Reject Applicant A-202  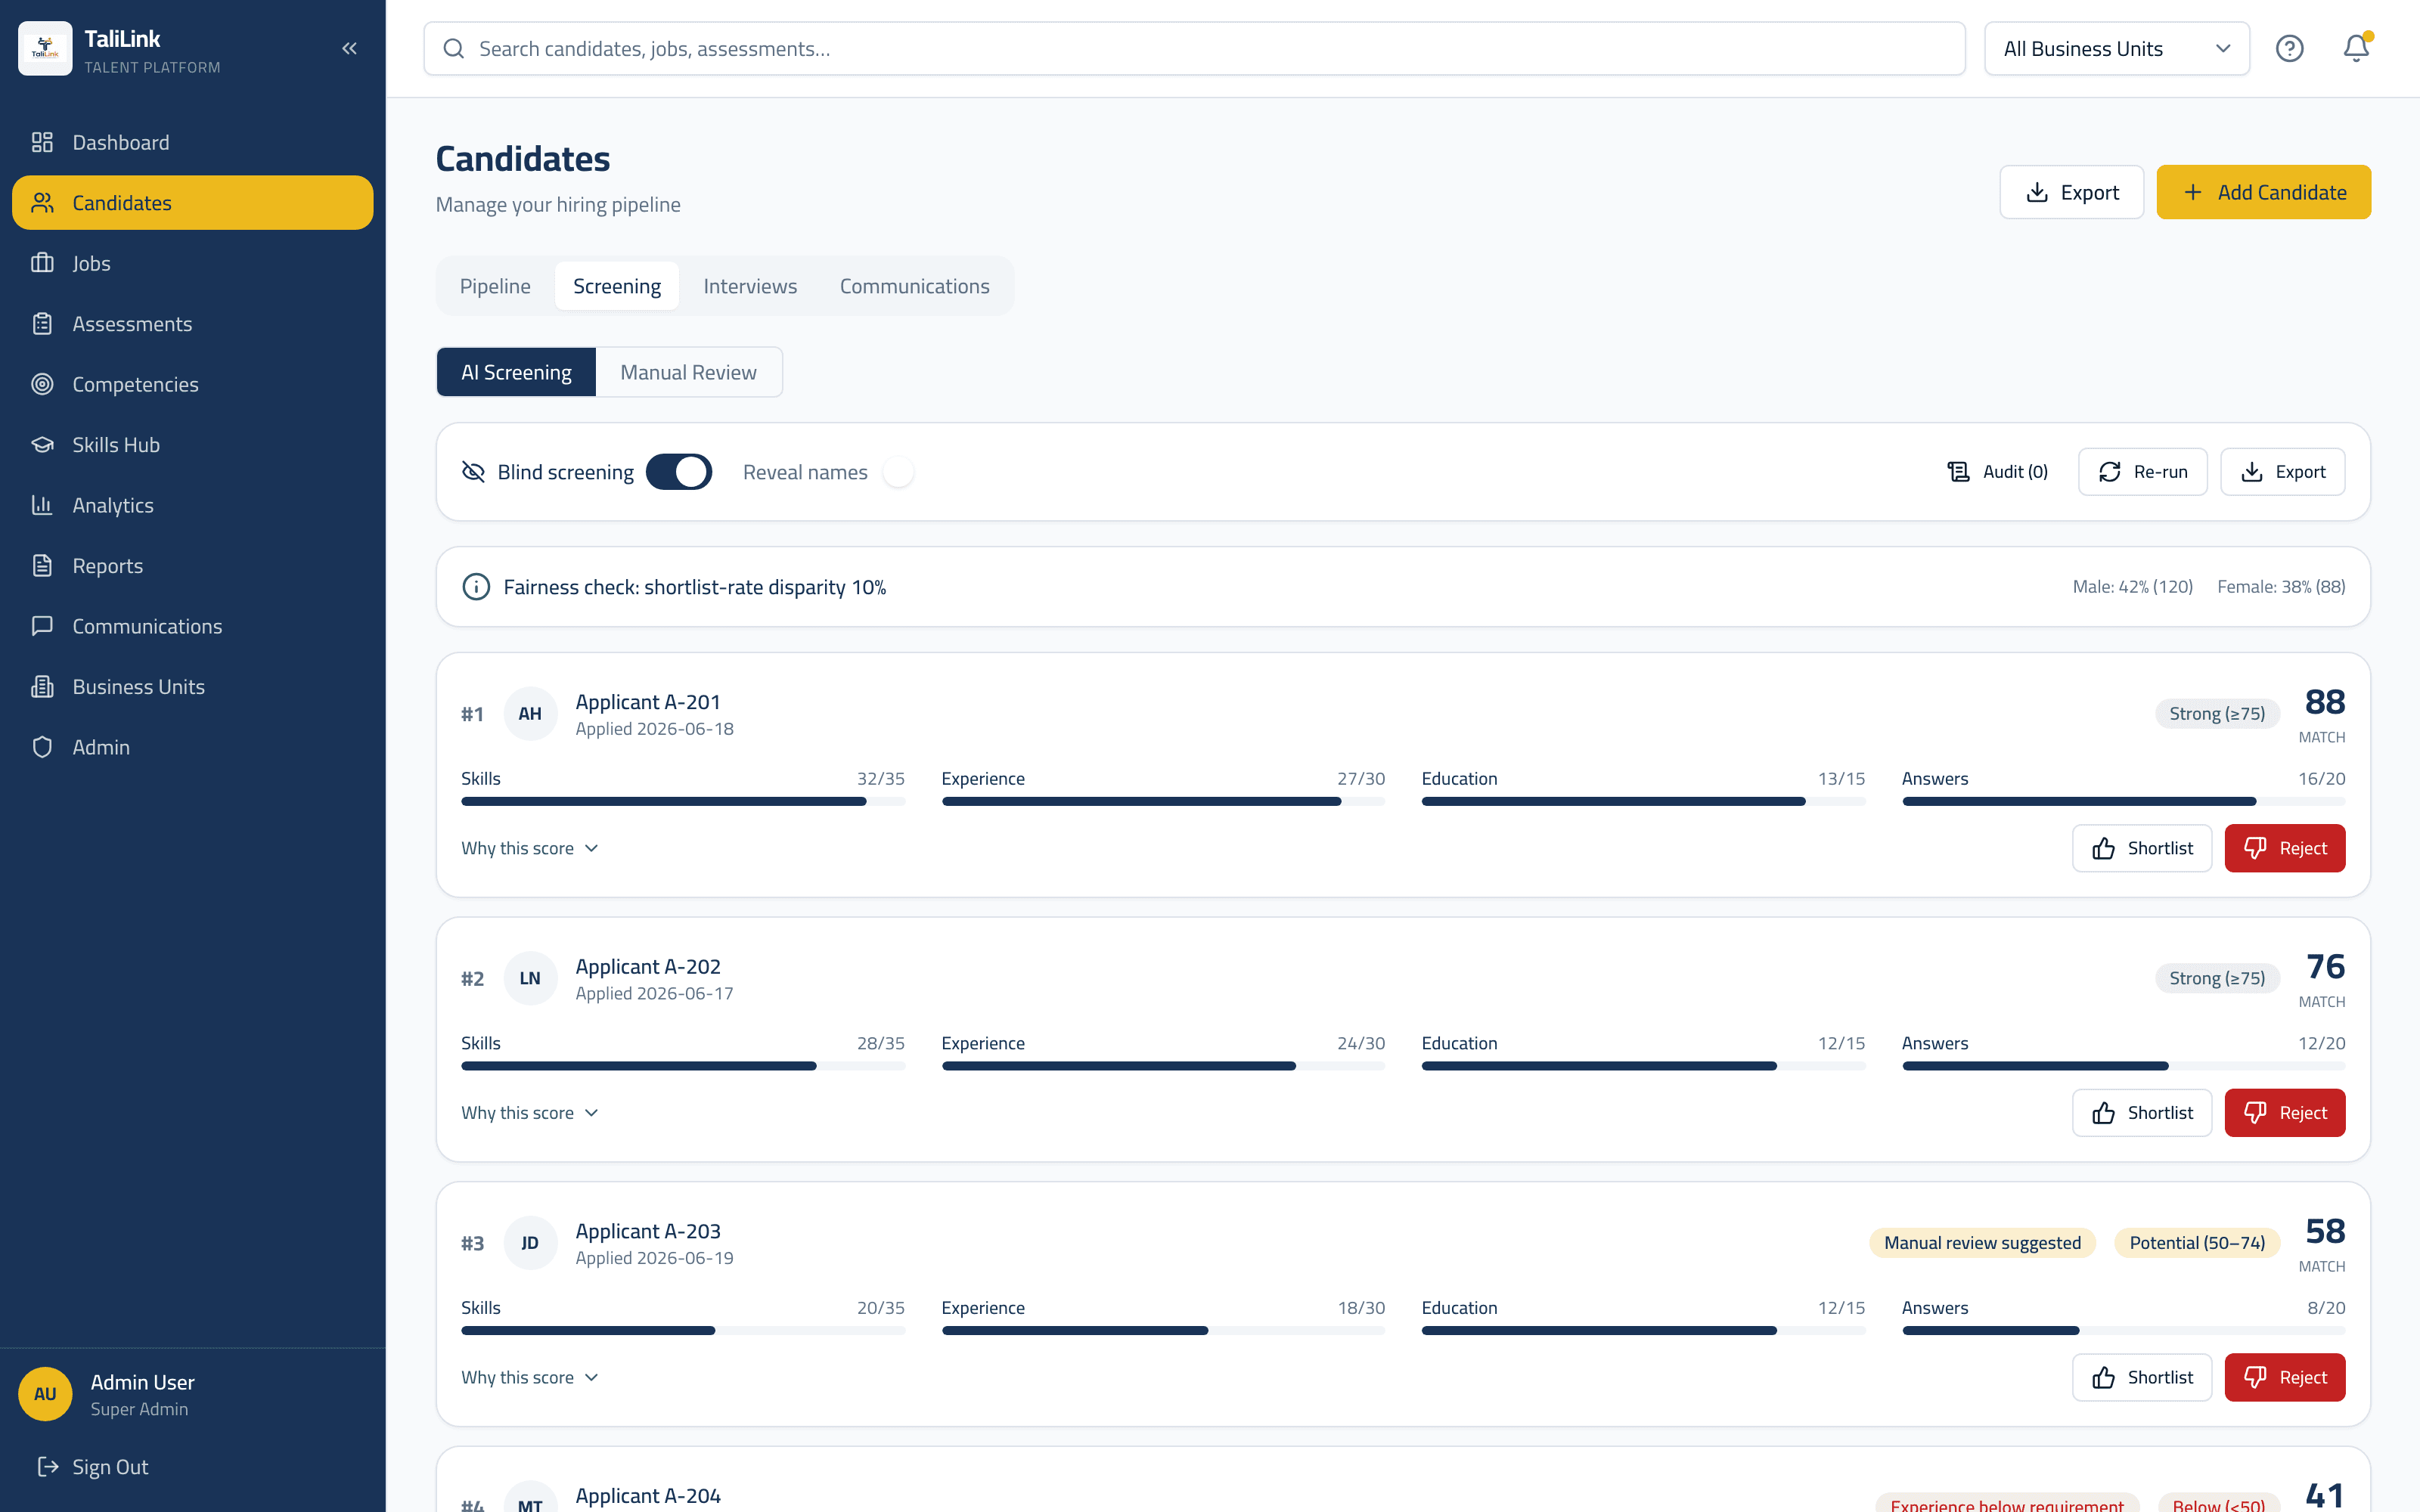point(2285,1113)
